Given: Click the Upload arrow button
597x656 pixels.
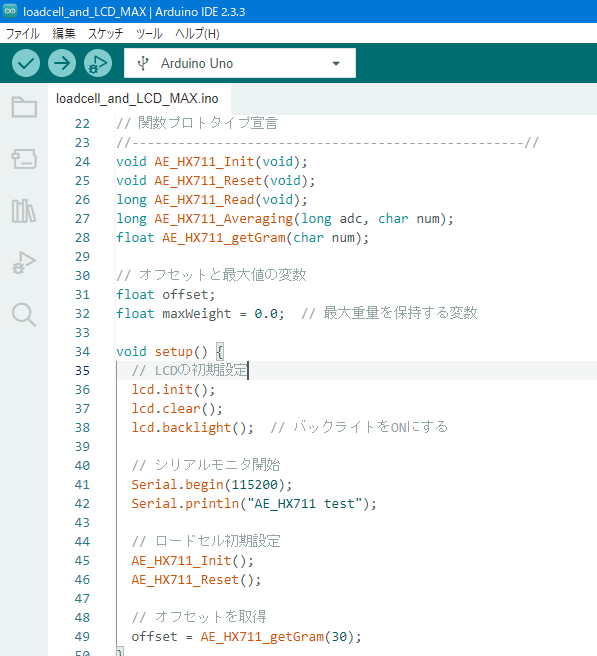Looking at the screenshot, I should click(62, 63).
